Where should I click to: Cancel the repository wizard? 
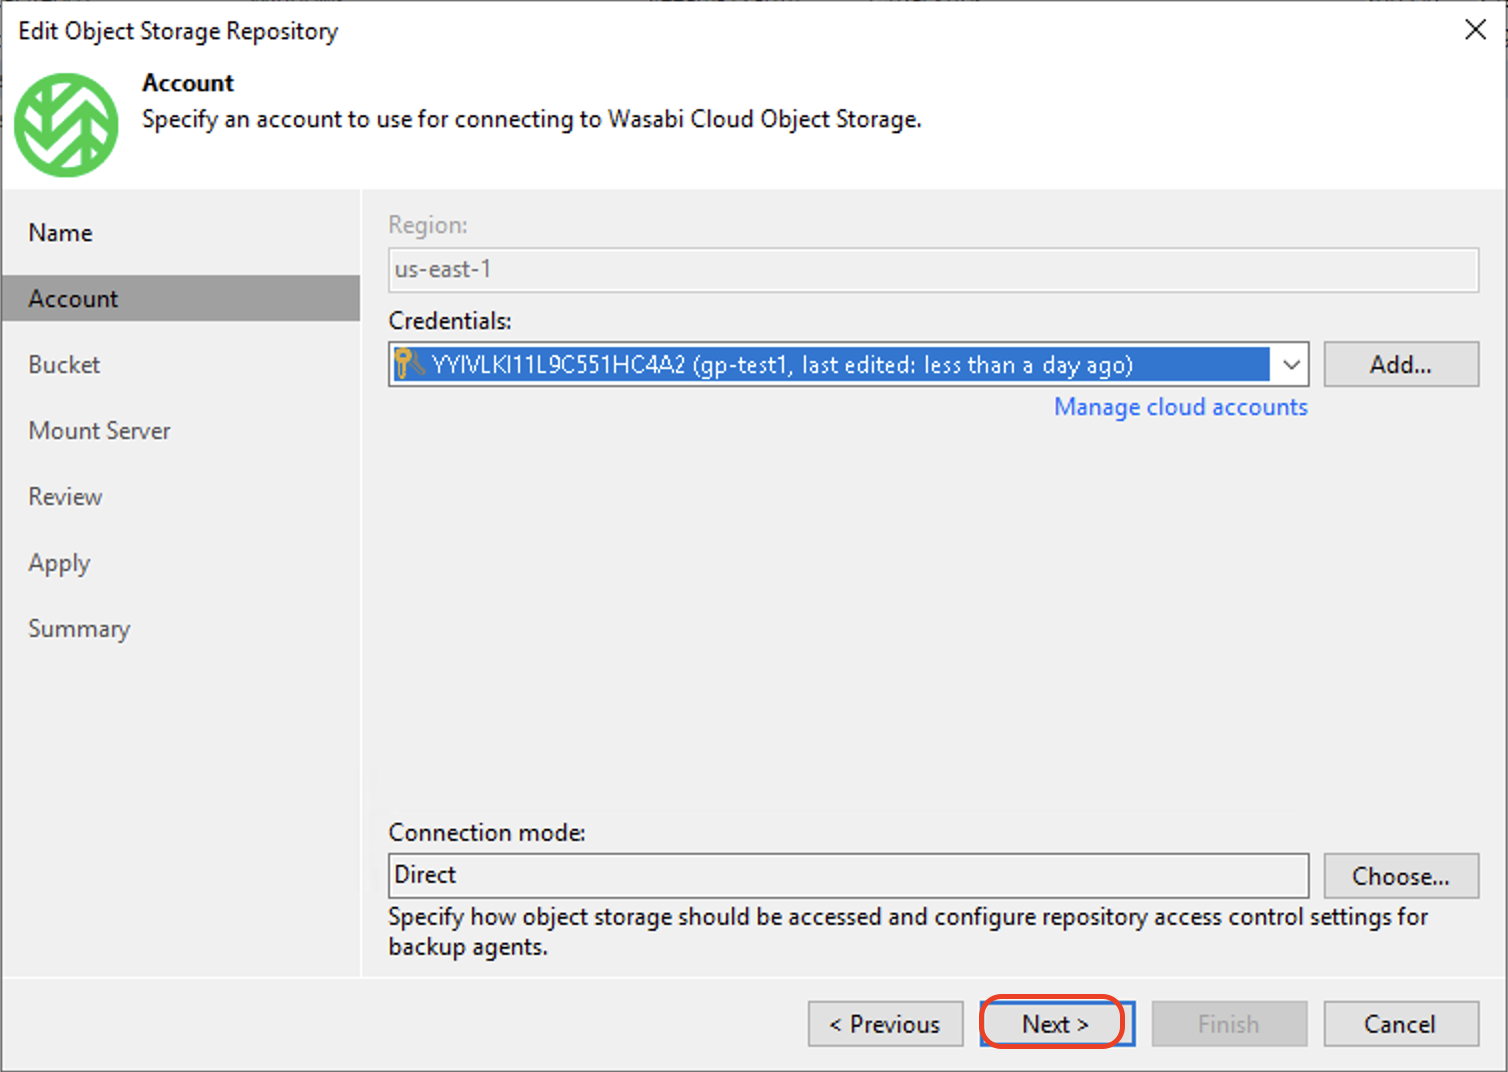(1401, 1024)
